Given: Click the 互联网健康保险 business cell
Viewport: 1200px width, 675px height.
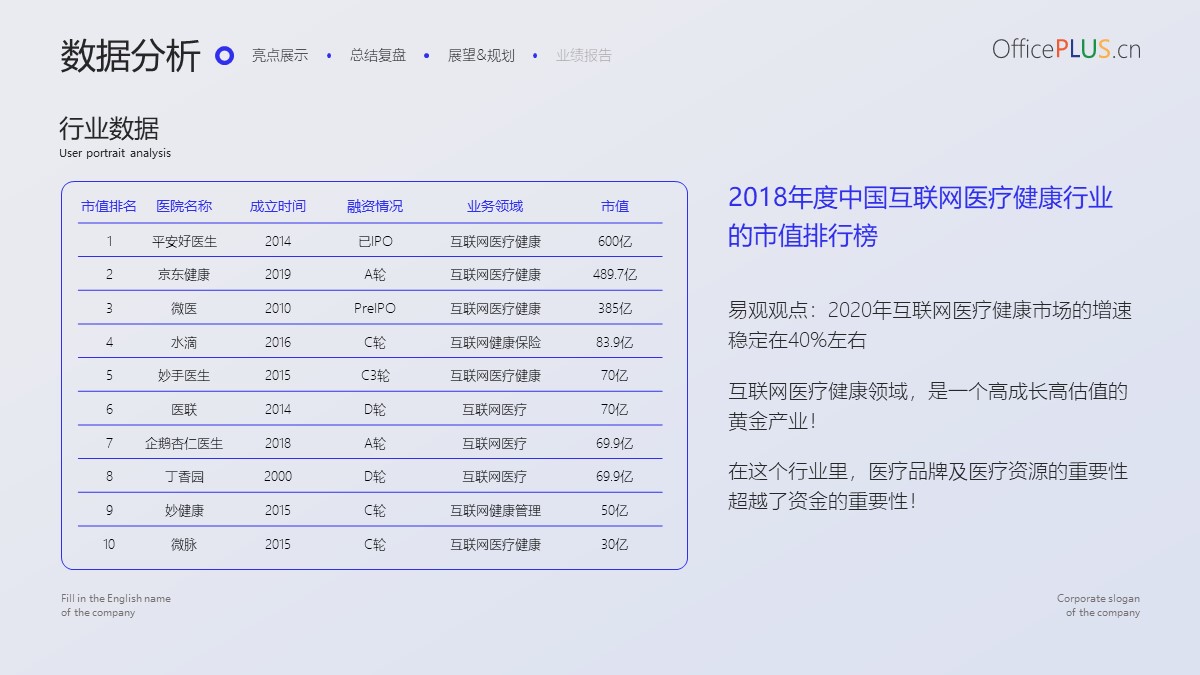Looking at the screenshot, I should coord(495,342).
